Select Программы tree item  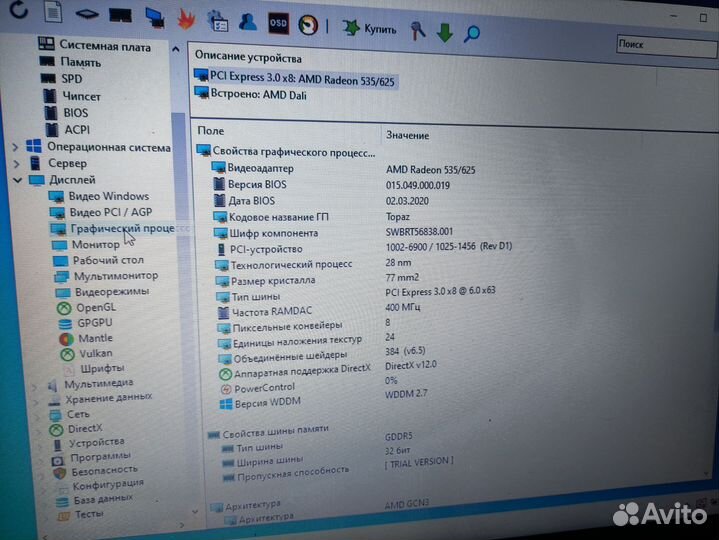pyautogui.click(x=91, y=457)
